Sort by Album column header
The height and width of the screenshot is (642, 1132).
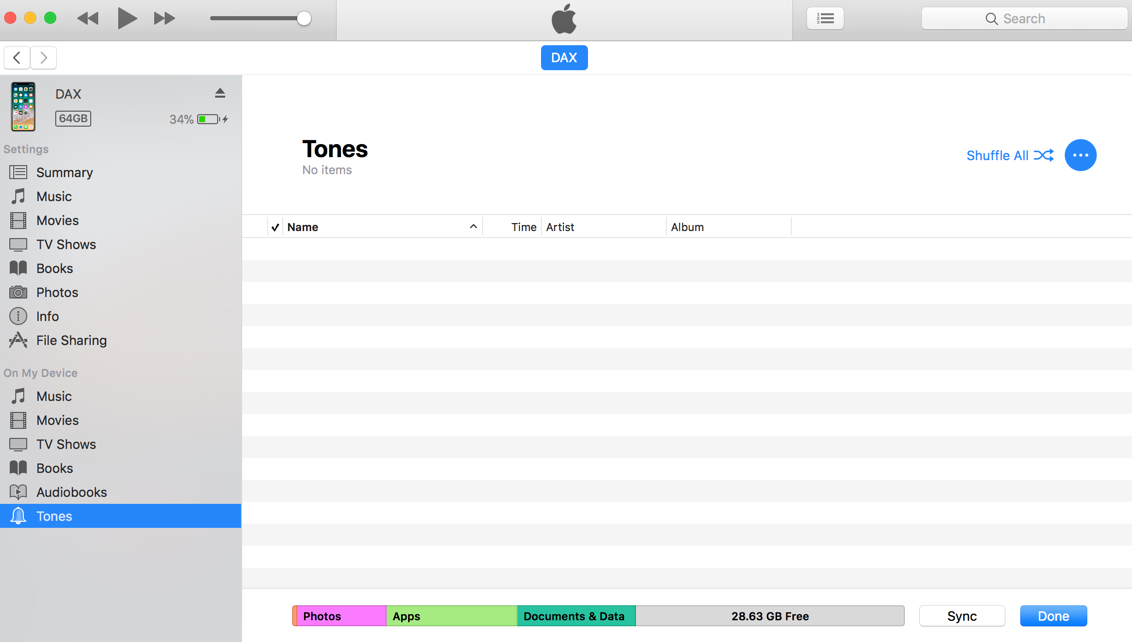pyautogui.click(x=728, y=227)
